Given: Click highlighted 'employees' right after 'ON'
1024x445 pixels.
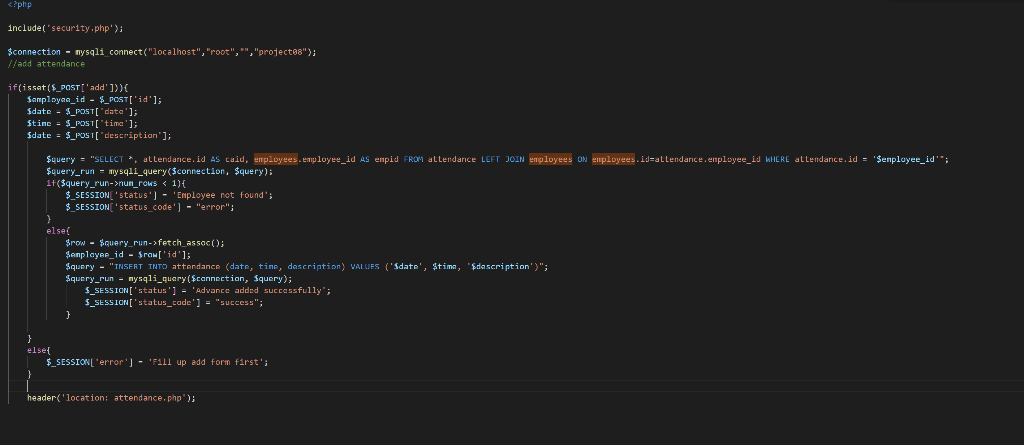Looking at the screenshot, I should [x=614, y=159].
